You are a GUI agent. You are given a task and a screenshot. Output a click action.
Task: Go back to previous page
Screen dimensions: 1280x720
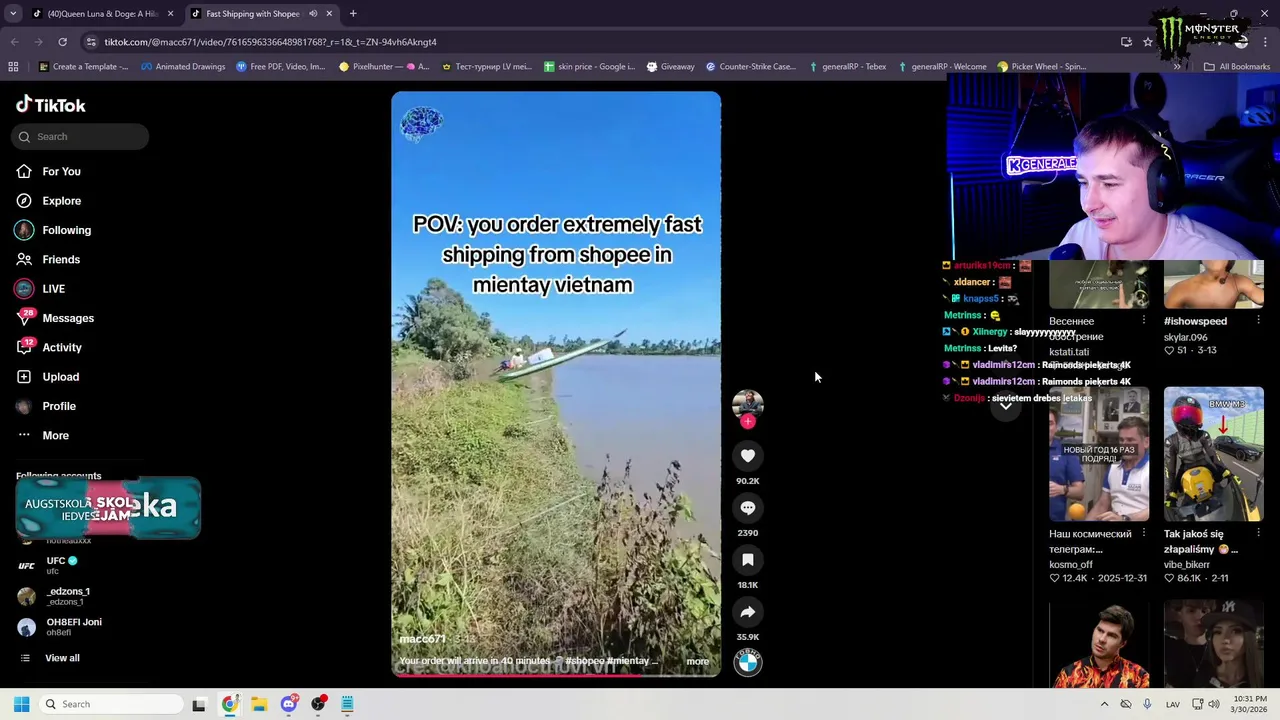14,42
